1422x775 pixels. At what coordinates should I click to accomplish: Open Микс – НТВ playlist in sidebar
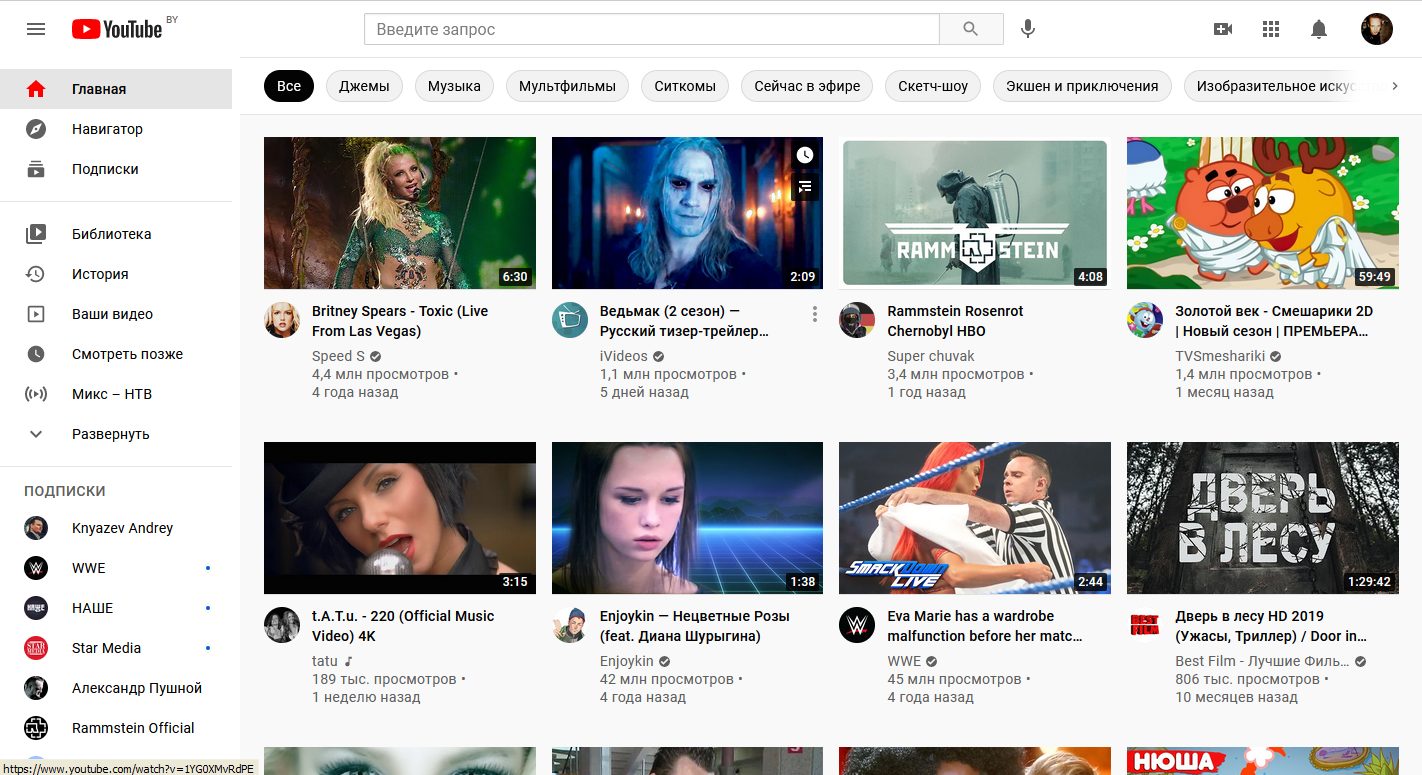[116, 394]
